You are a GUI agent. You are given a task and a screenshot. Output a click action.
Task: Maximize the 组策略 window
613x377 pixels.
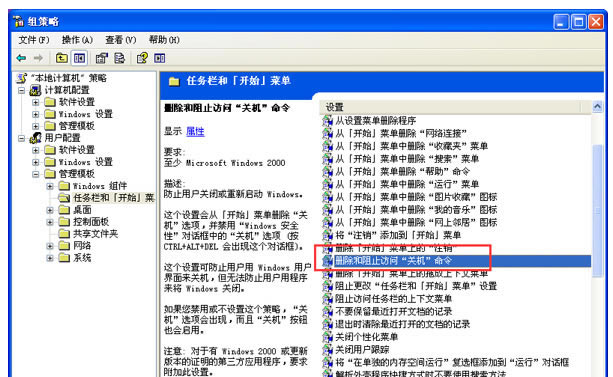point(579,22)
